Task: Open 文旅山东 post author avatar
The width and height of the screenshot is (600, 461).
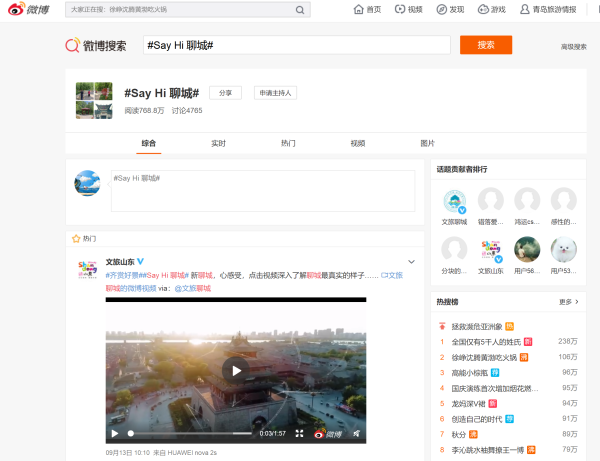Action: [x=88, y=270]
